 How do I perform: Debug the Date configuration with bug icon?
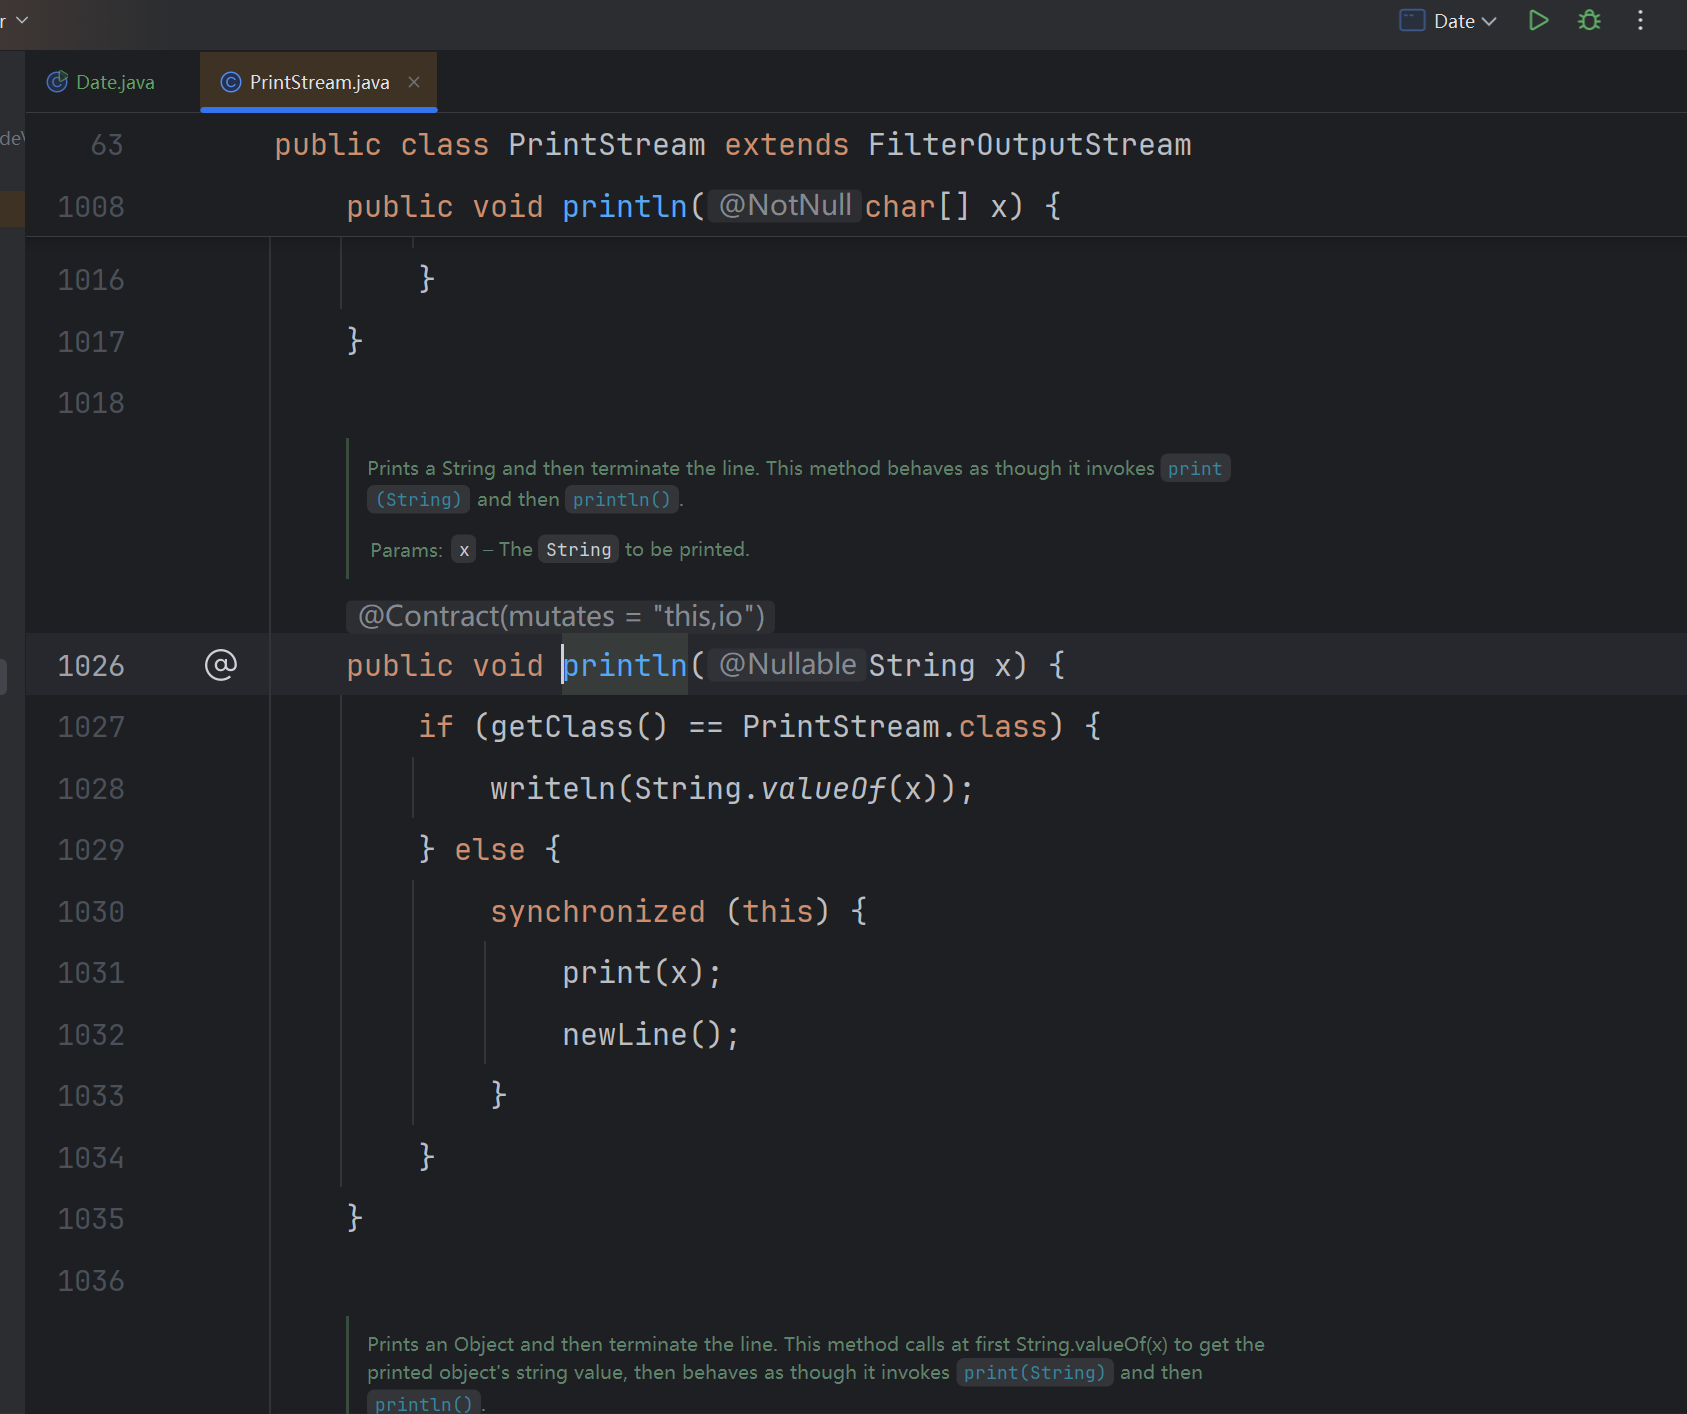point(1589,20)
